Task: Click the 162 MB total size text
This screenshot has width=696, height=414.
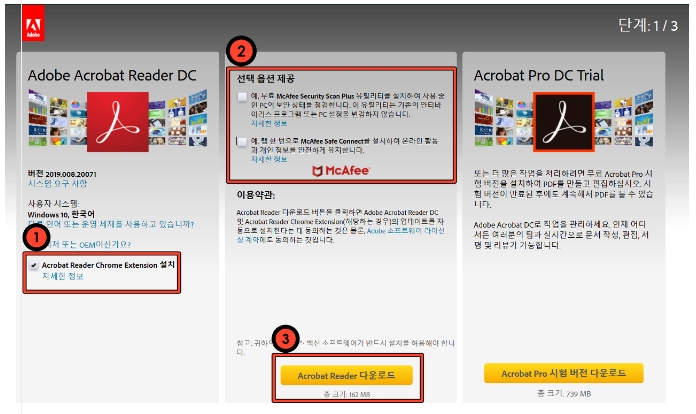Action: [x=347, y=394]
